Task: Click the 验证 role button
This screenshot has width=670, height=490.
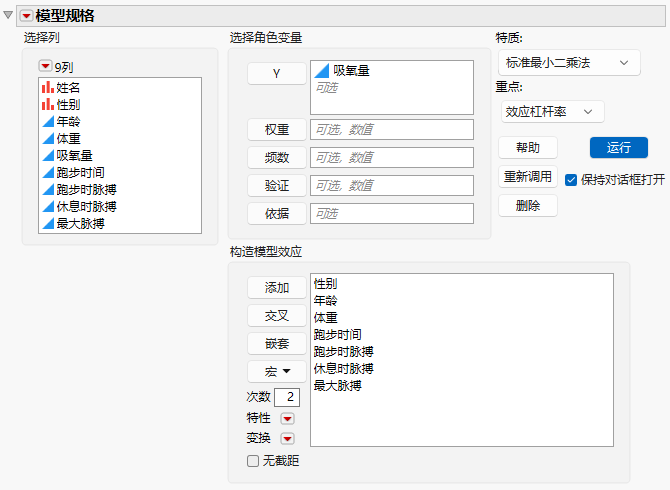Action: point(276,185)
